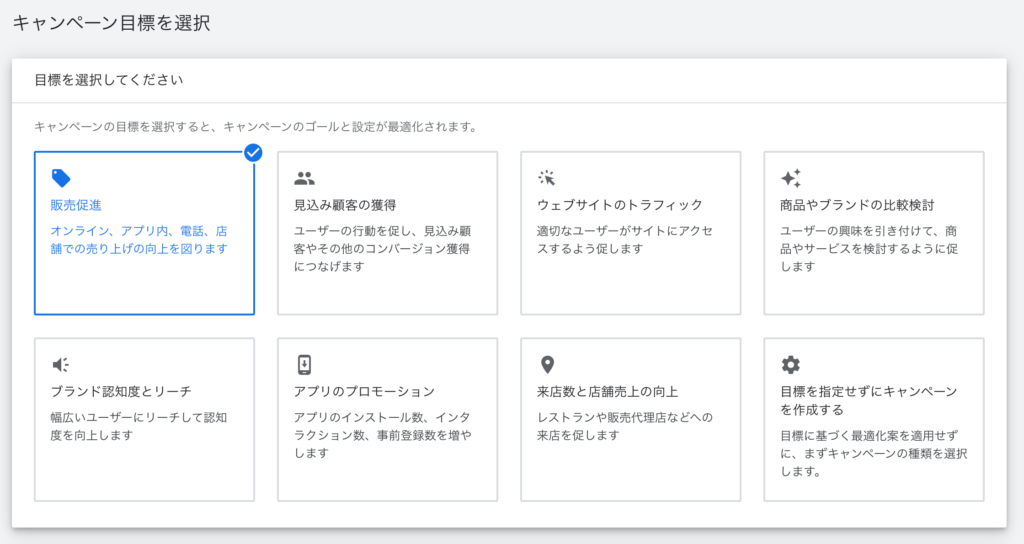This screenshot has height=544, width=1024.
Task: Click the app install description text アプリのインストール数
Action: [x=382, y=435]
